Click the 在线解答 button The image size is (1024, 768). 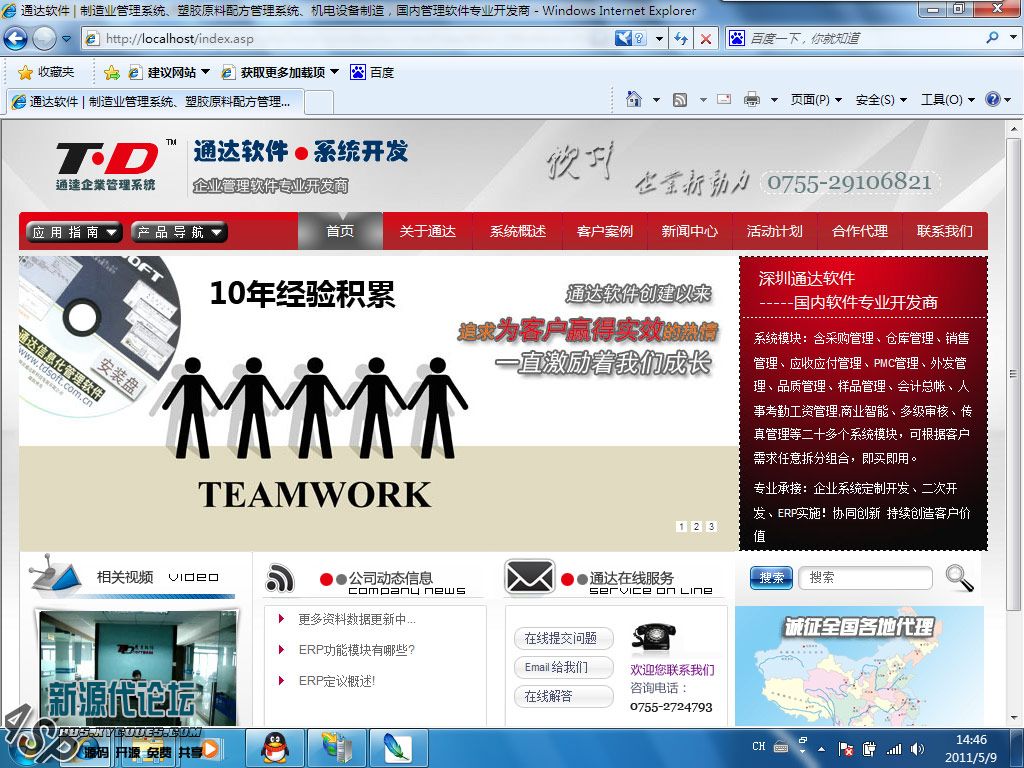click(x=564, y=696)
